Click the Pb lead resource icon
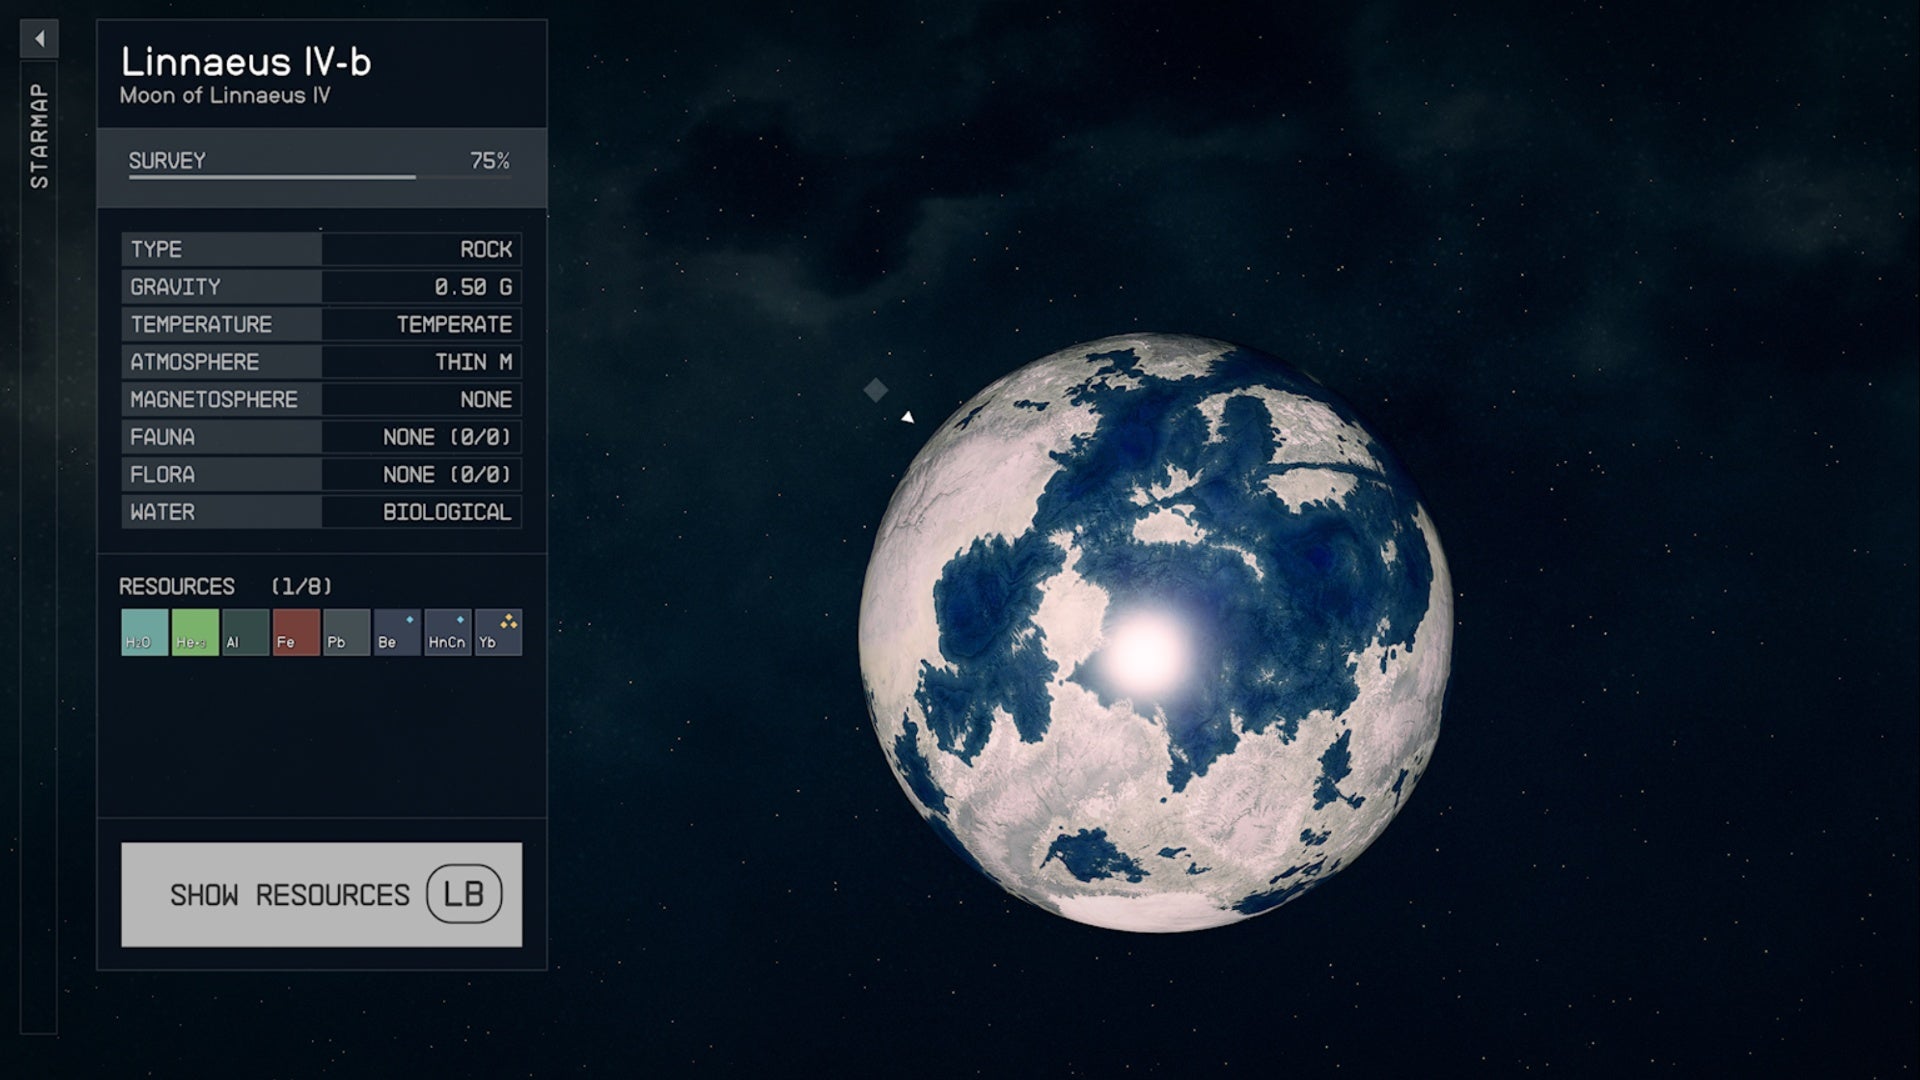 (347, 632)
